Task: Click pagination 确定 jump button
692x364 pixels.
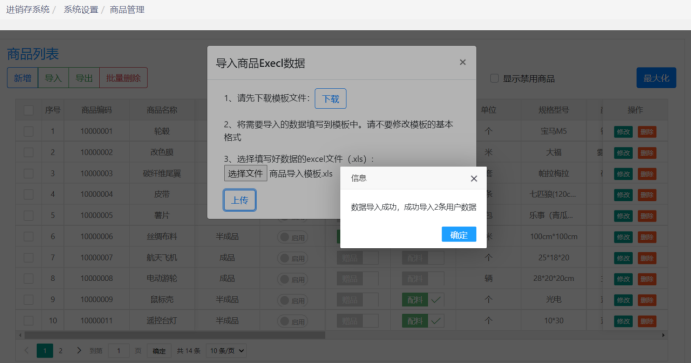Action: 159,351
